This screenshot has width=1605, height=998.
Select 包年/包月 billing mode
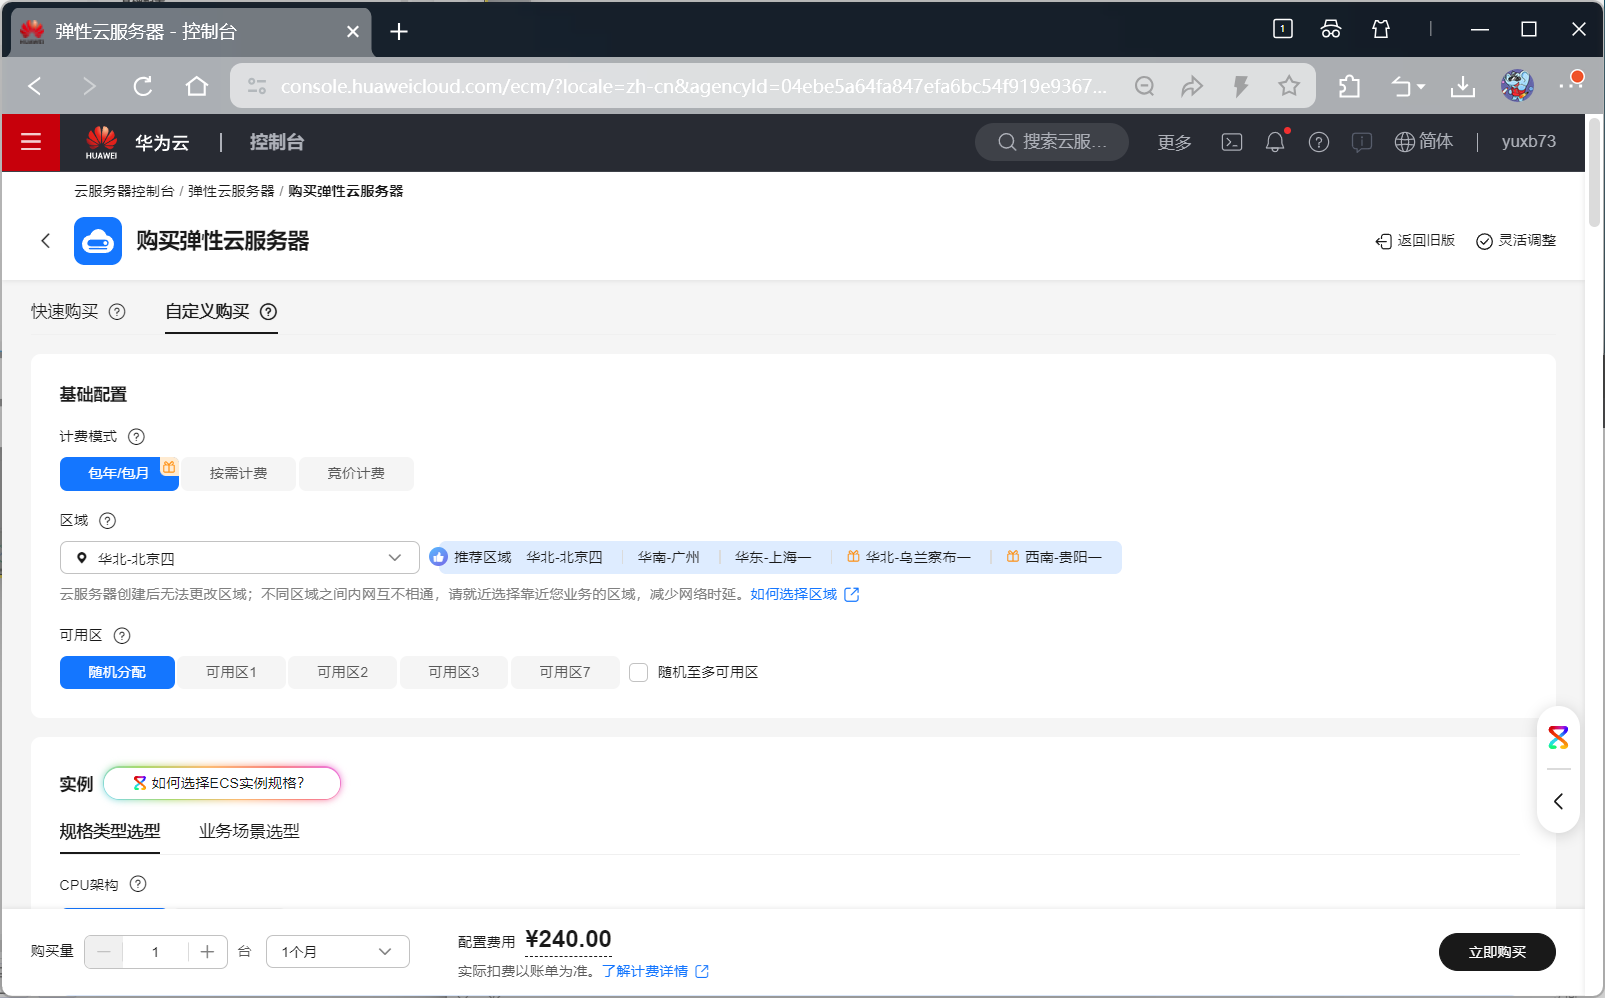[x=119, y=474]
